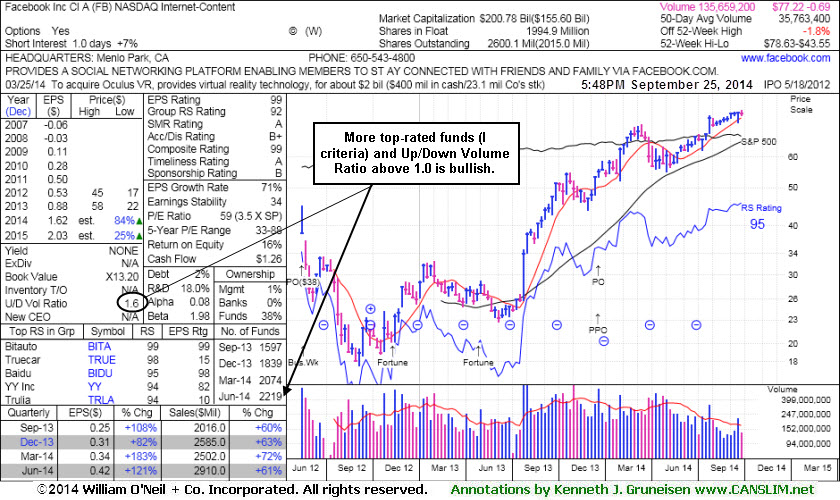The width and height of the screenshot is (840, 500).
Task: Select the +60% sales change value
Action: tap(268, 428)
